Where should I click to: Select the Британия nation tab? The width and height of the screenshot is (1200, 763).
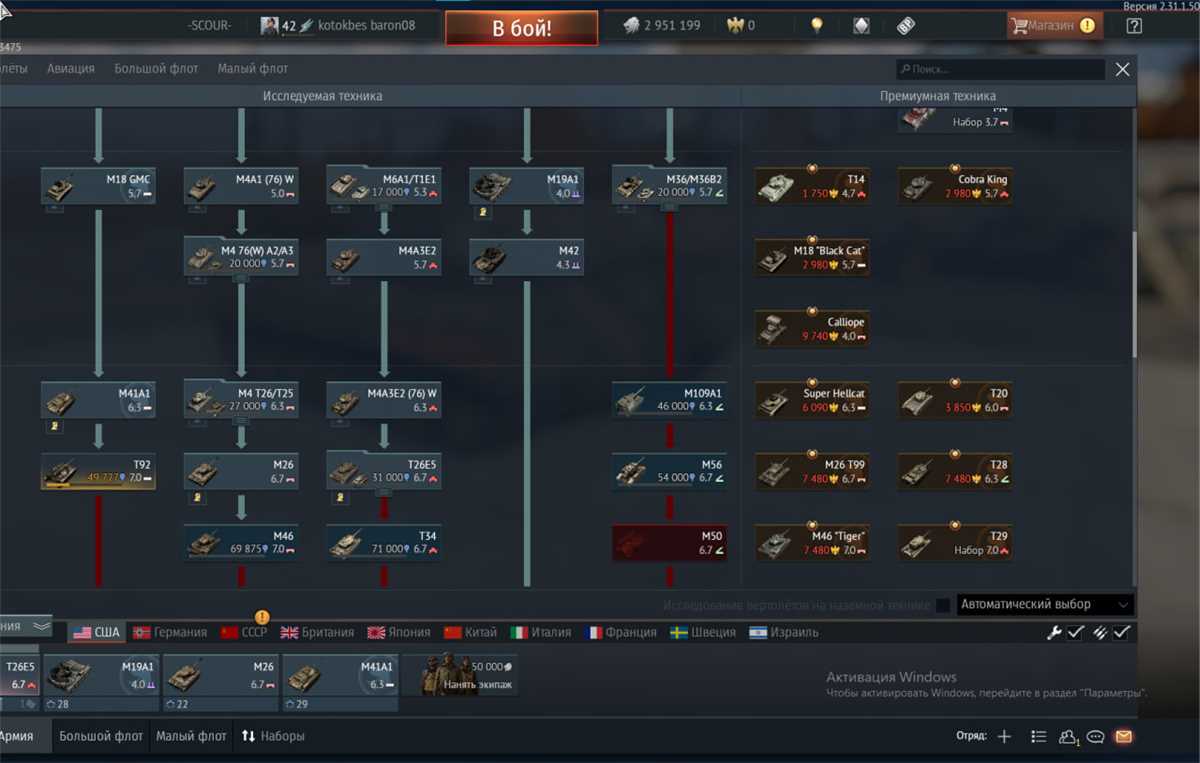tap(318, 632)
